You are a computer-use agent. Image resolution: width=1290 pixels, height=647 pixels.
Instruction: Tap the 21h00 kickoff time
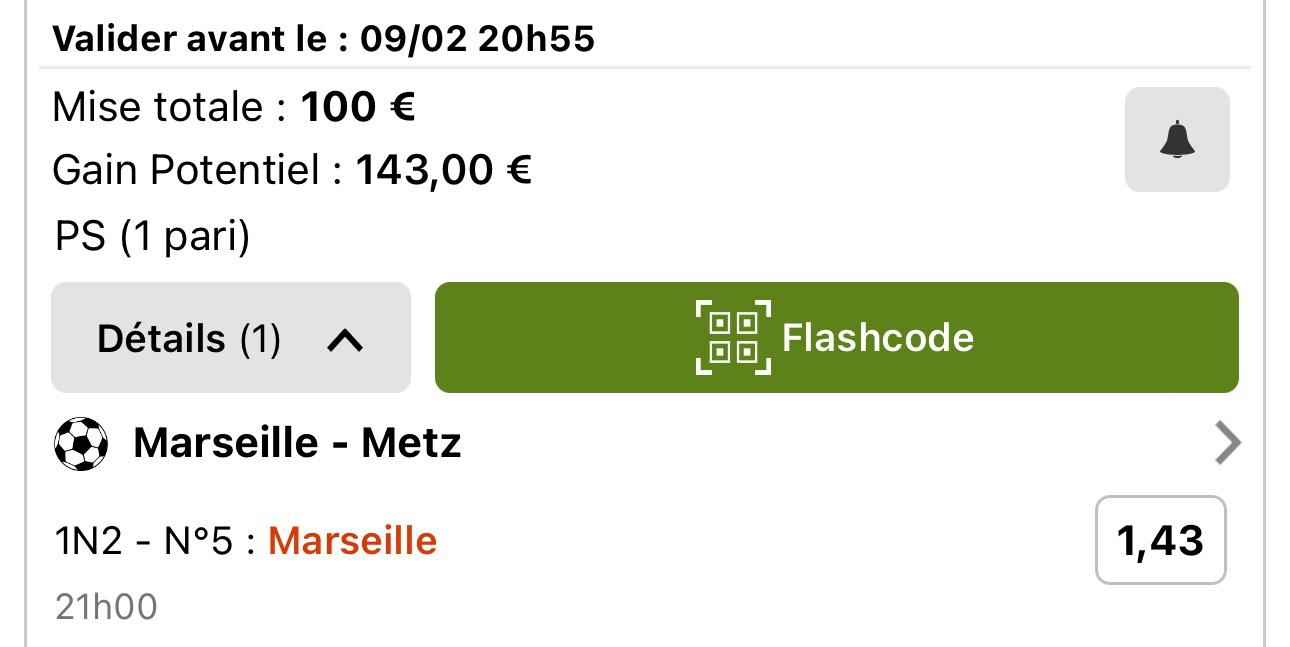106,606
